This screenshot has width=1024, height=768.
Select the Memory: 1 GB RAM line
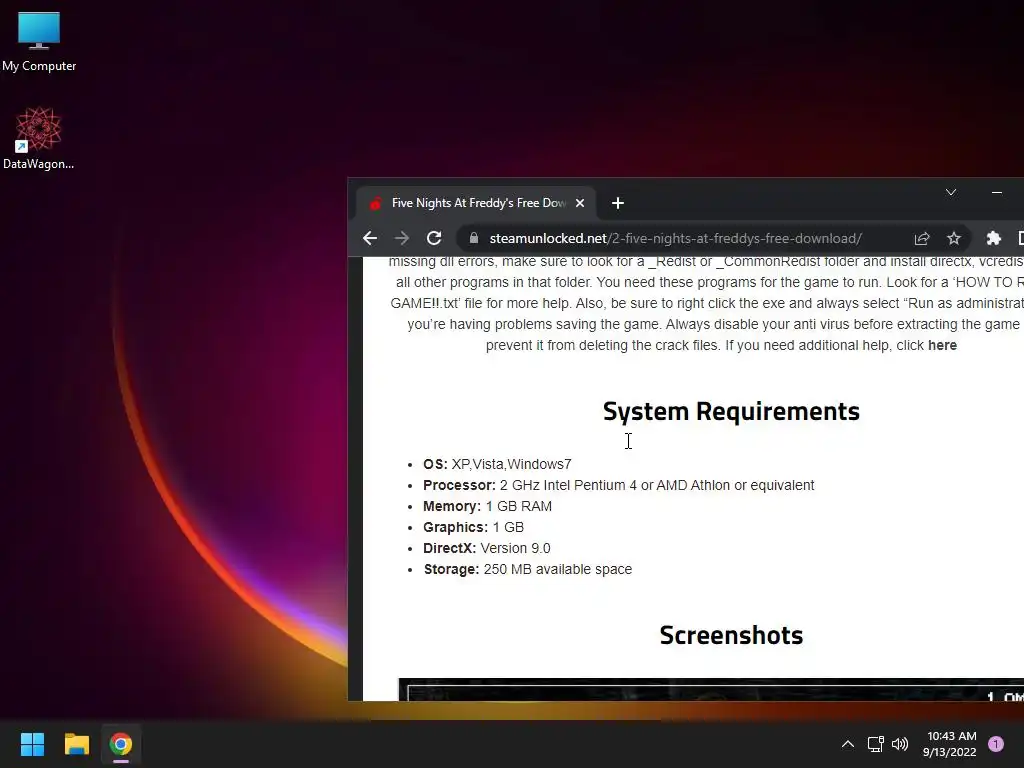tap(487, 506)
